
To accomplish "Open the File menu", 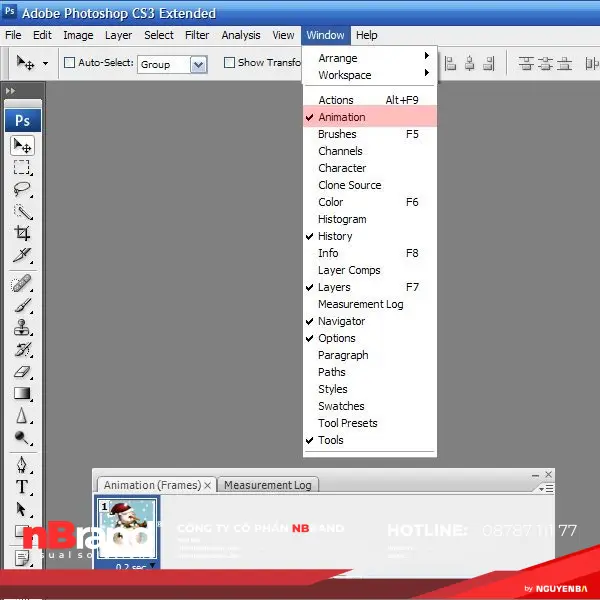I will coord(13,35).
